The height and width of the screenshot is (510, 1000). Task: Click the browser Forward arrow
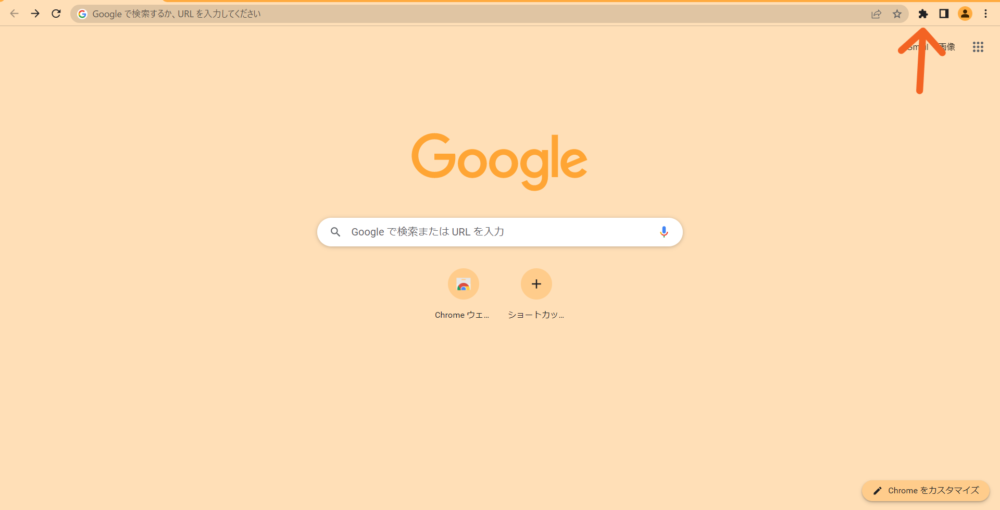coord(35,13)
